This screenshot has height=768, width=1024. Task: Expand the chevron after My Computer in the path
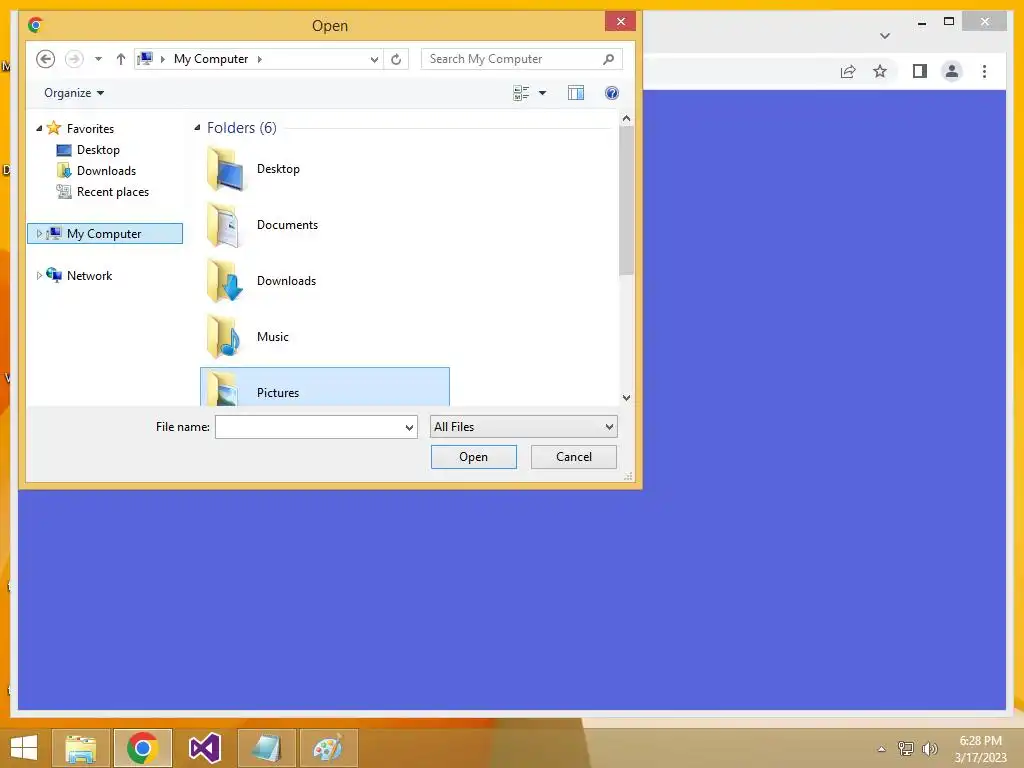pyautogui.click(x=259, y=59)
